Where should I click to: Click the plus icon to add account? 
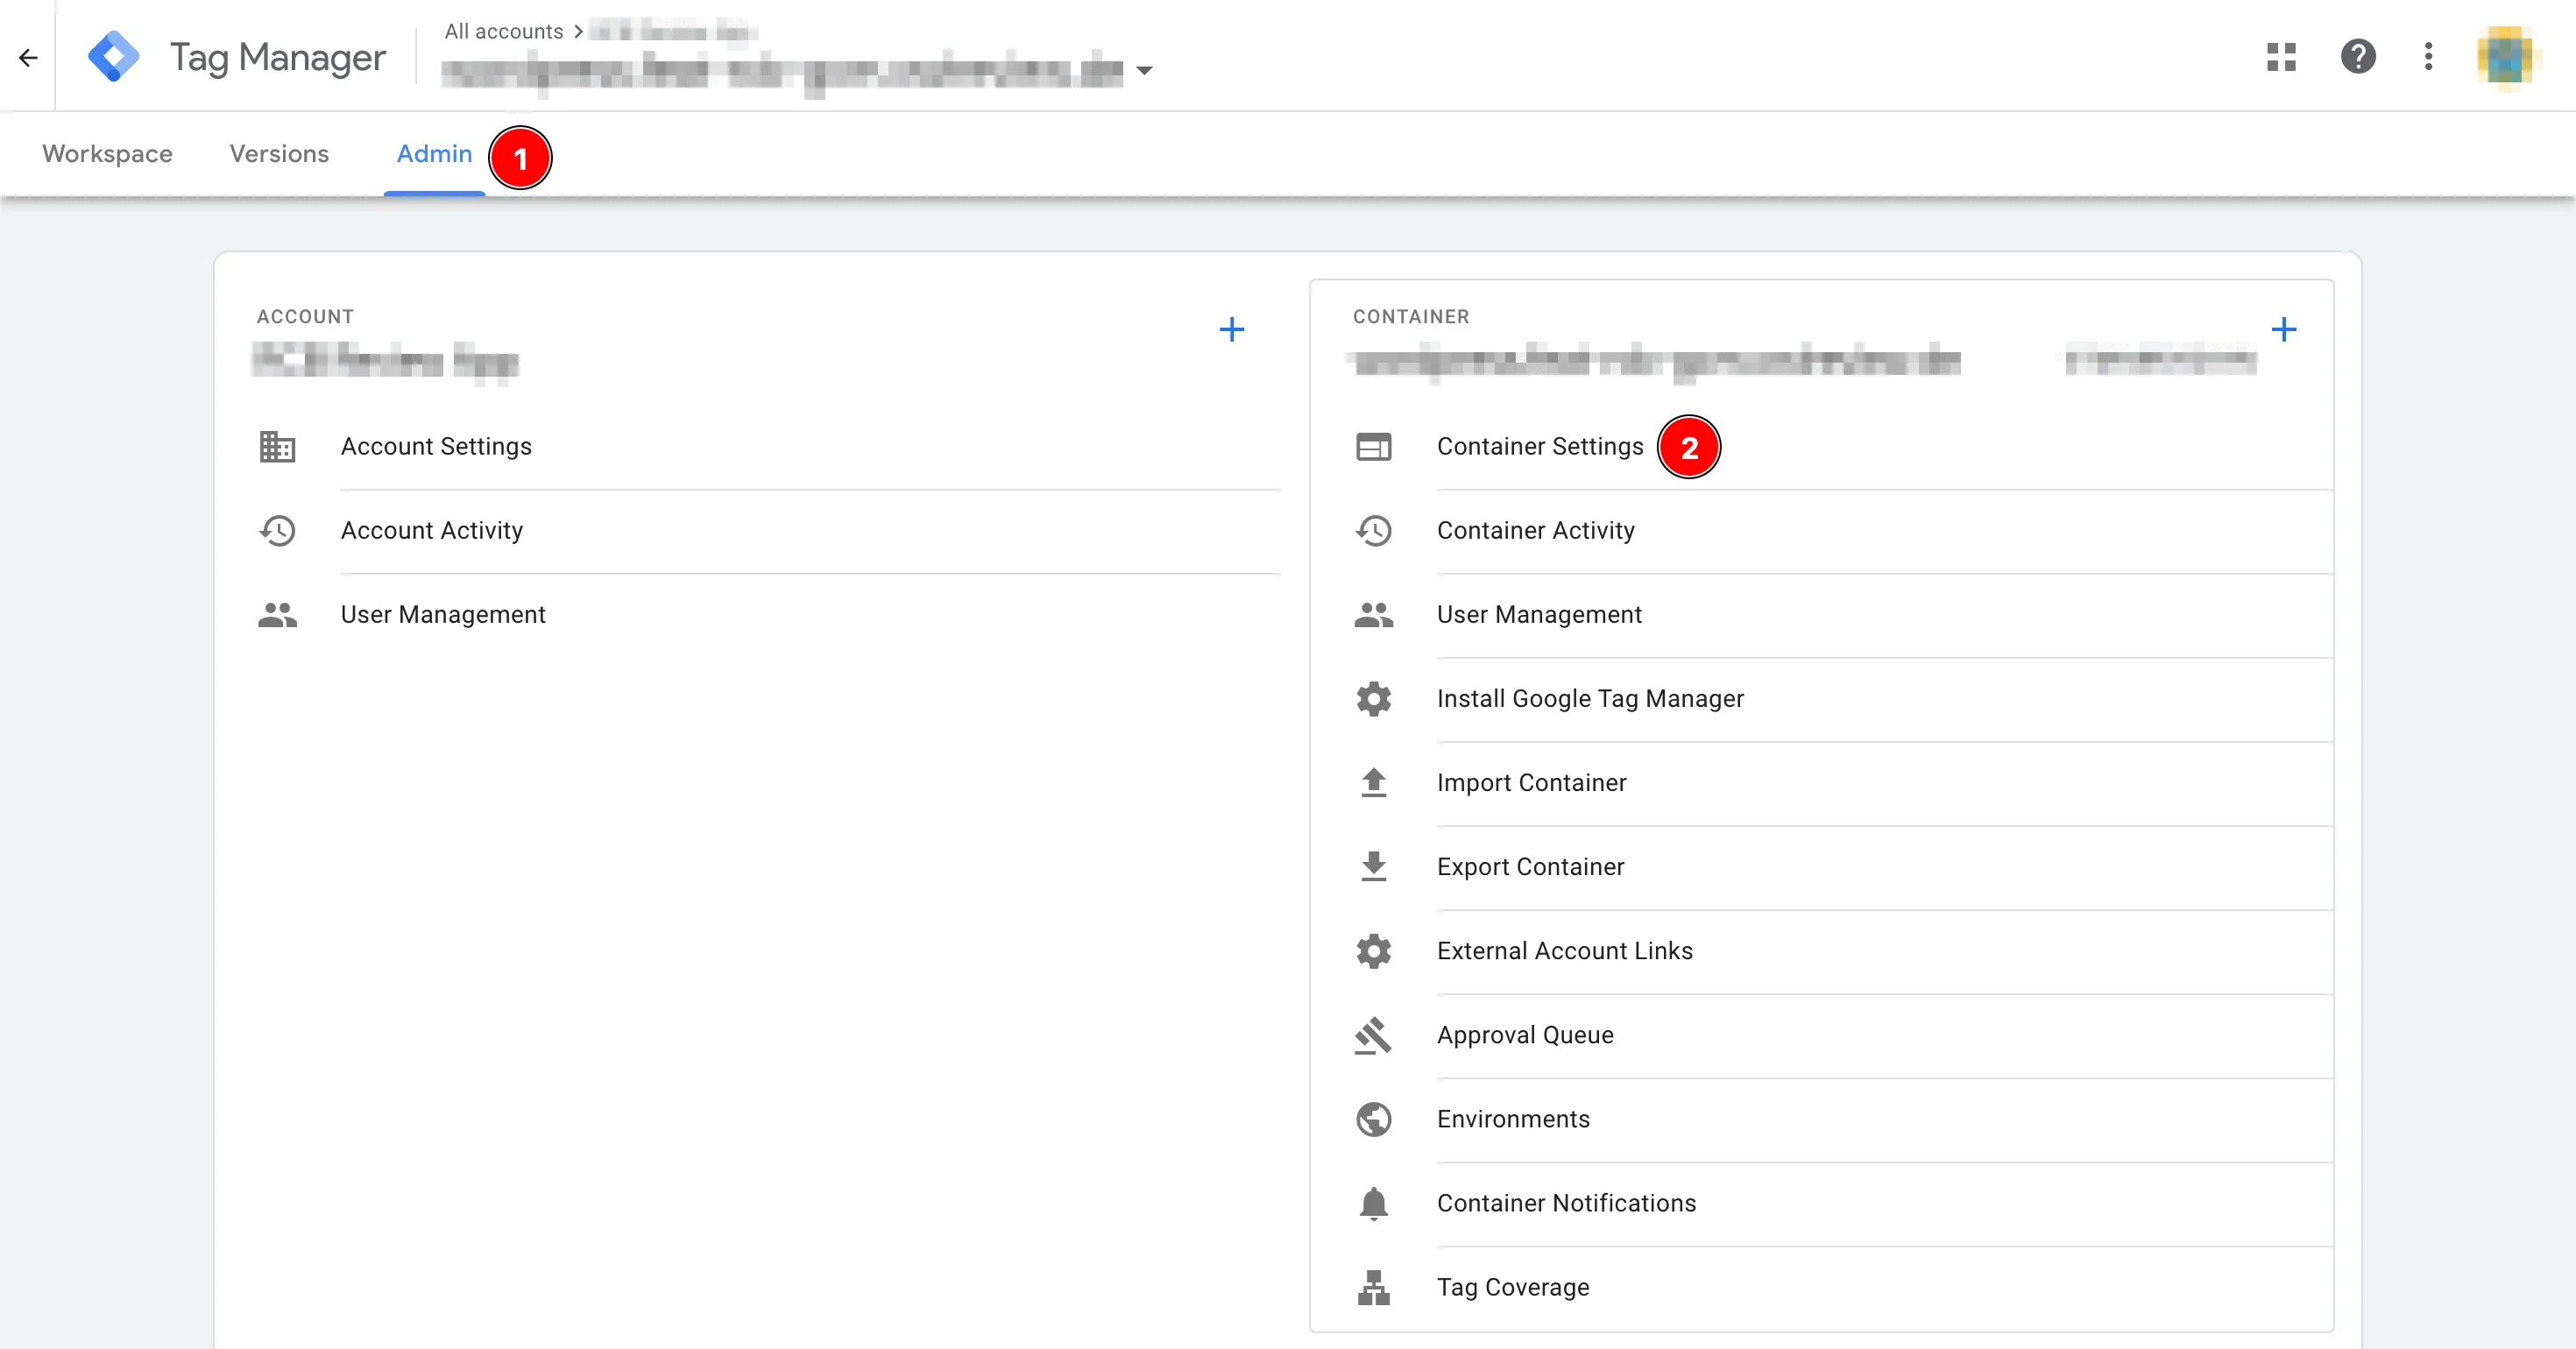click(x=1231, y=329)
